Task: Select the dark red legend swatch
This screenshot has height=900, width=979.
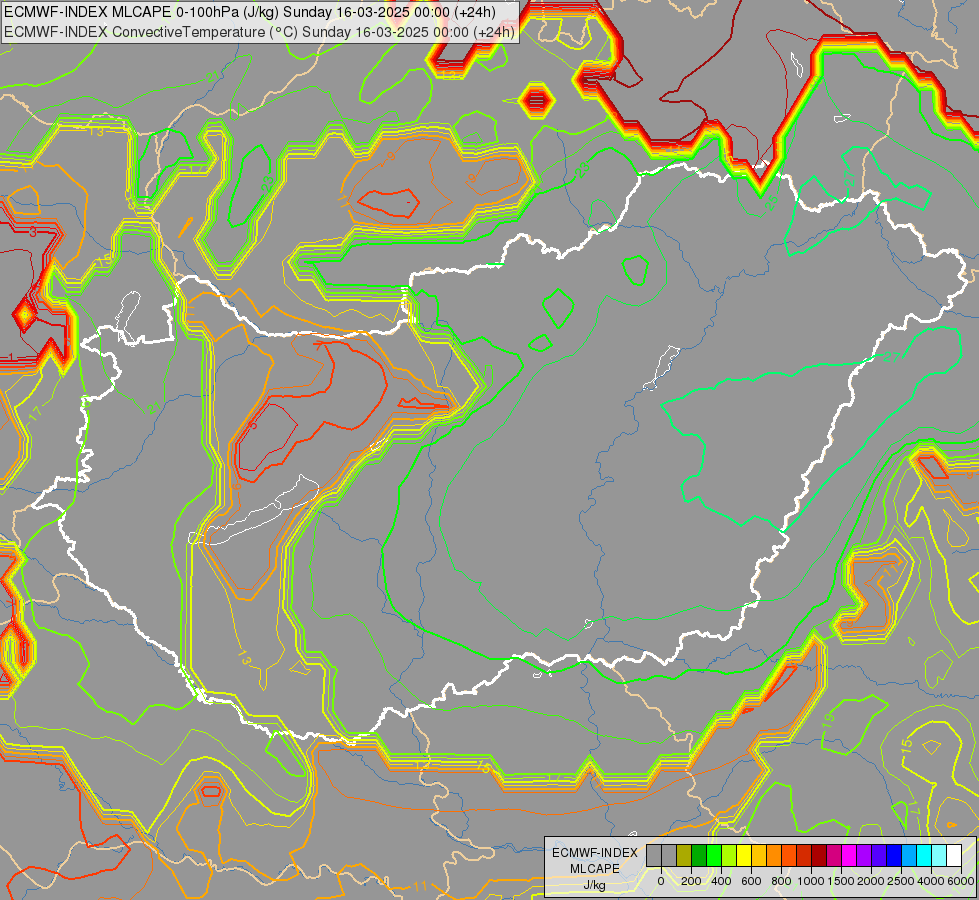Action: point(819,855)
